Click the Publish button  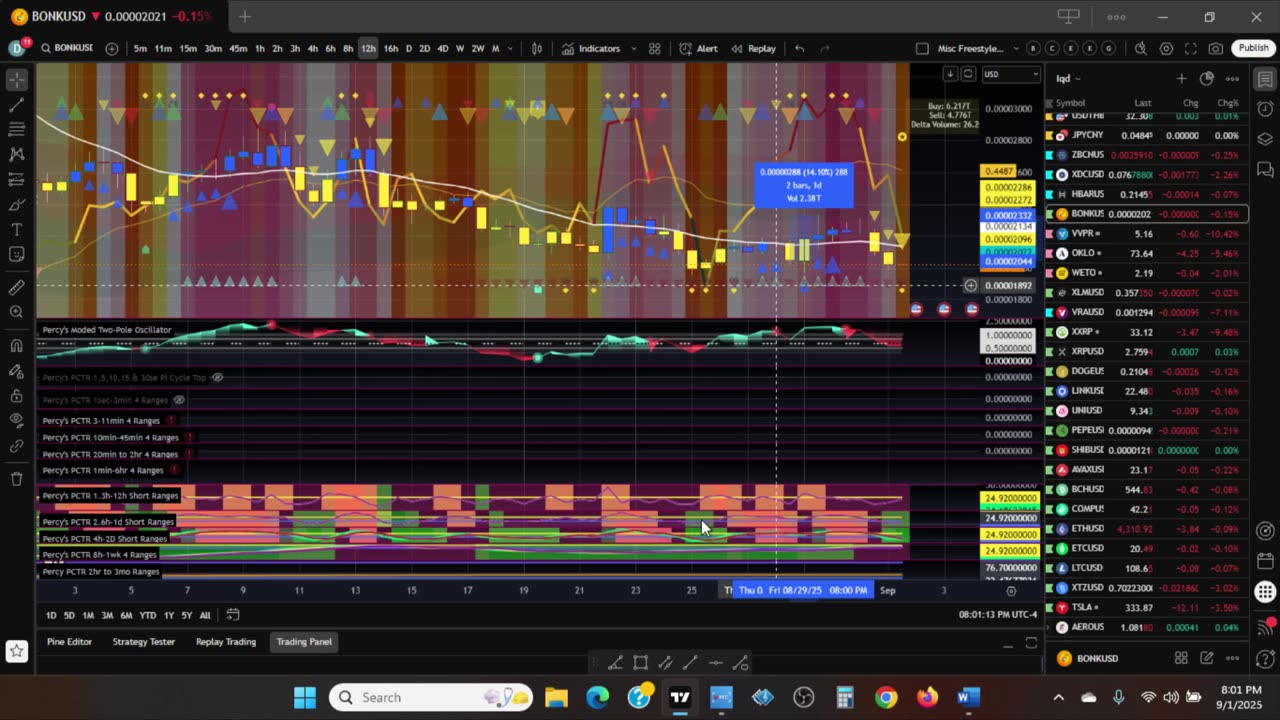pyautogui.click(x=1253, y=48)
